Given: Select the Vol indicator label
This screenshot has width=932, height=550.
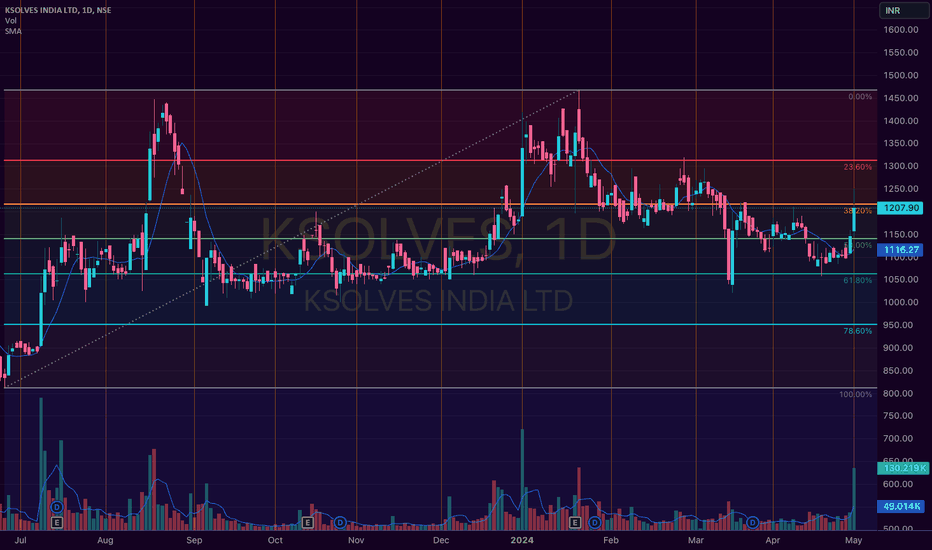Looking at the screenshot, I should (x=11, y=21).
